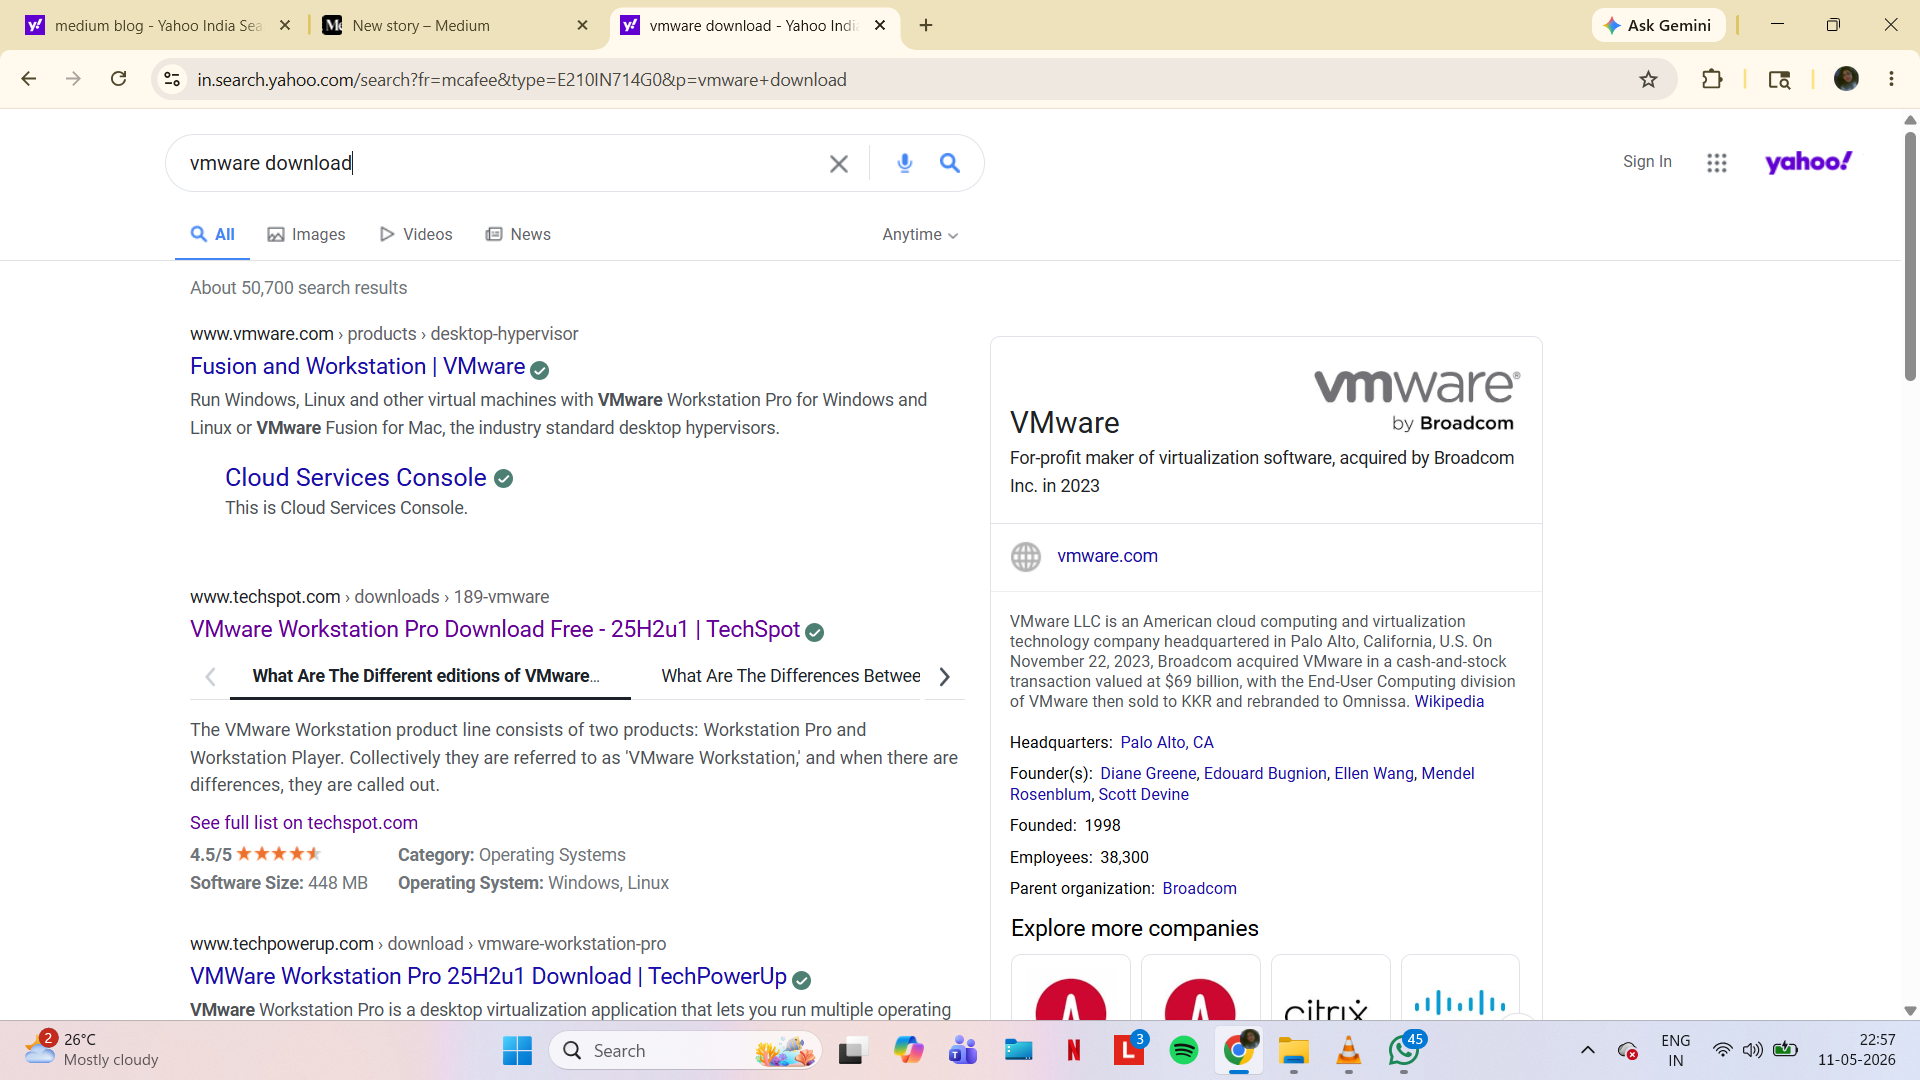
Task: Reload the current page
Action: pyautogui.click(x=118, y=79)
